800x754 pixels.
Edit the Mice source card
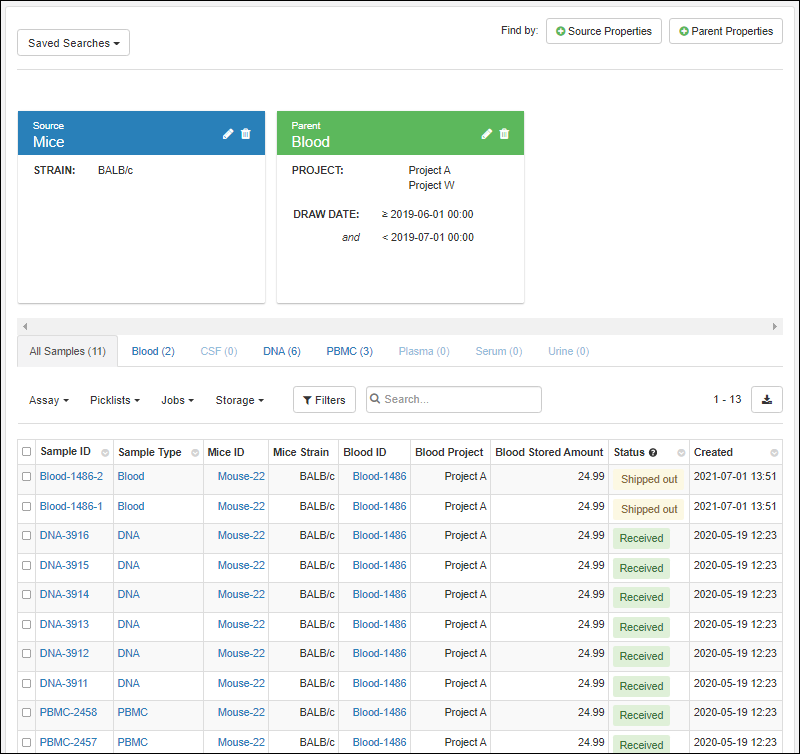(x=228, y=134)
